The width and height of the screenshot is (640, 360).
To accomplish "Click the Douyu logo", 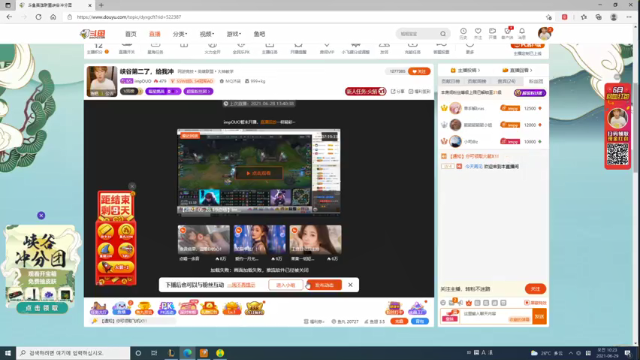I will click(93, 34).
